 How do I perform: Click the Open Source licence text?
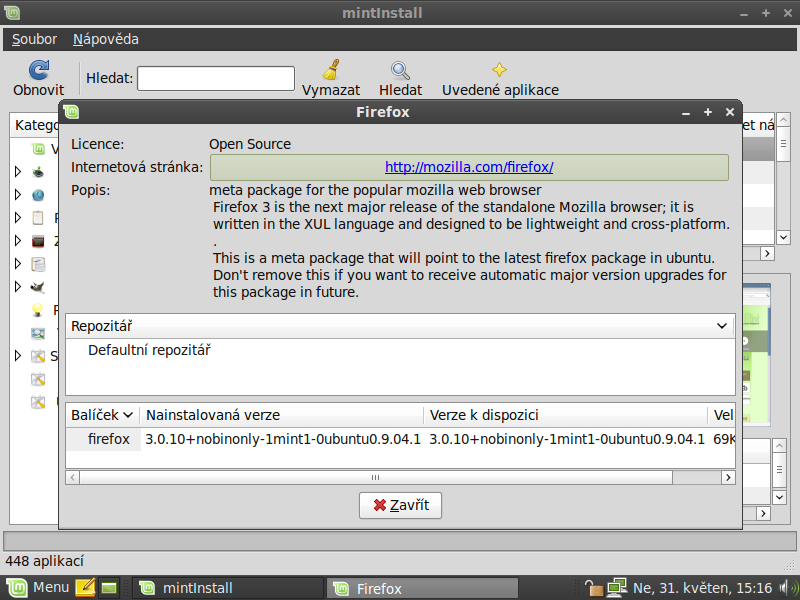tap(250, 144)
